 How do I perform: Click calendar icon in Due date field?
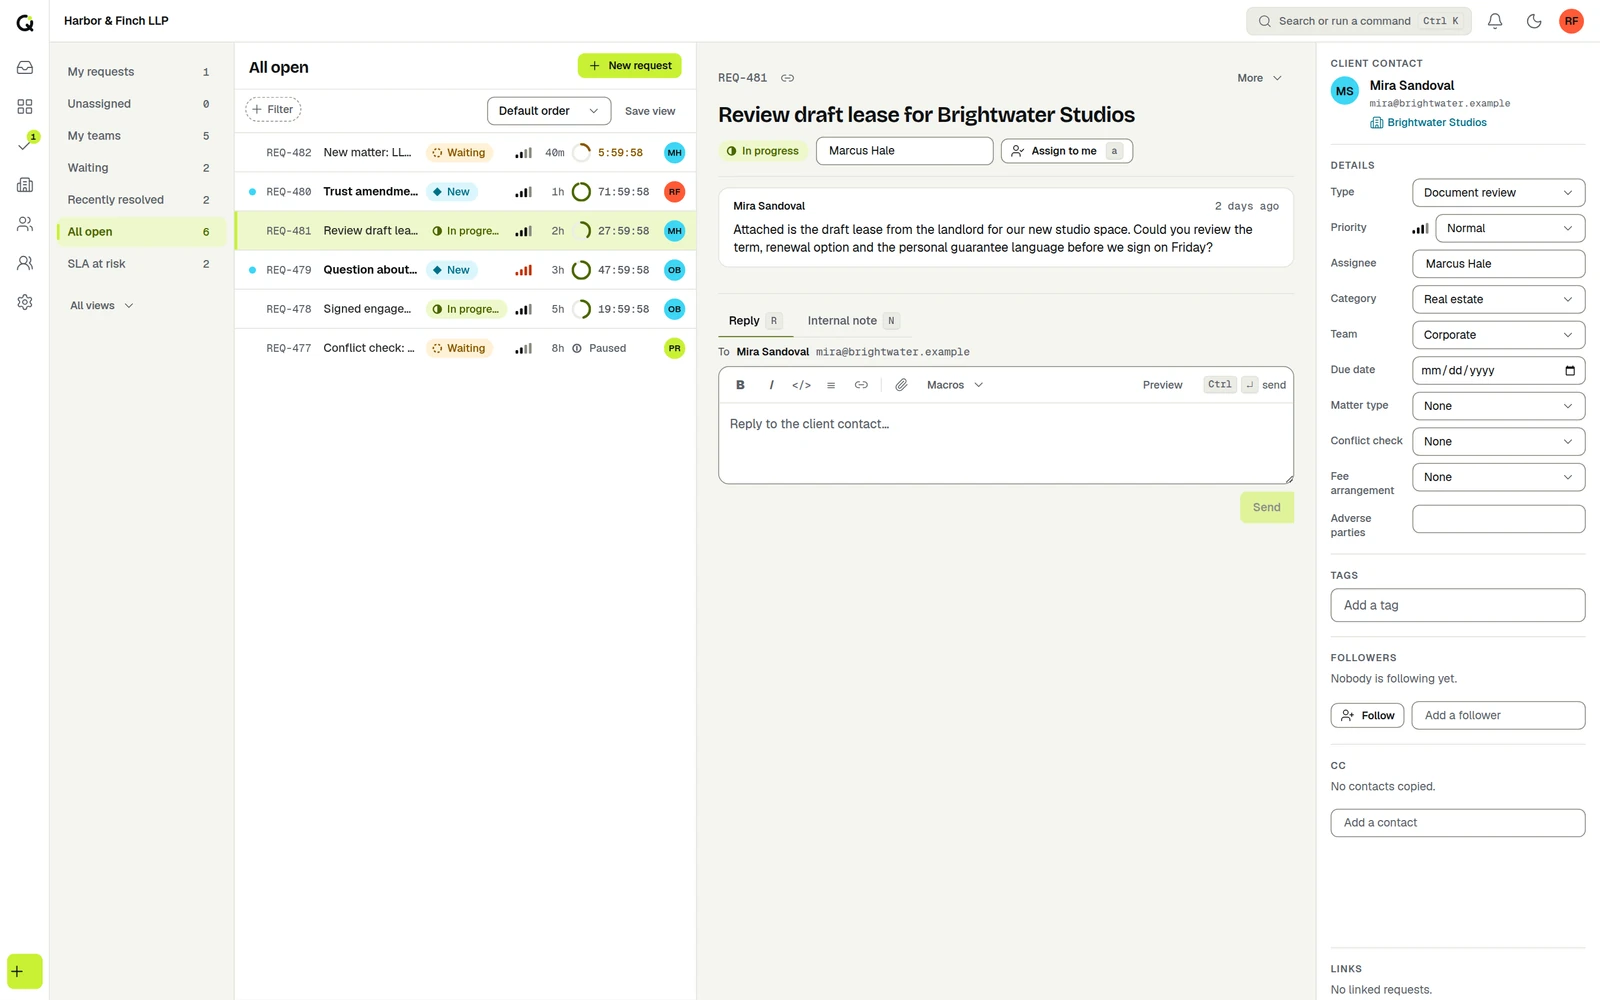click(x=1570, y=371)
